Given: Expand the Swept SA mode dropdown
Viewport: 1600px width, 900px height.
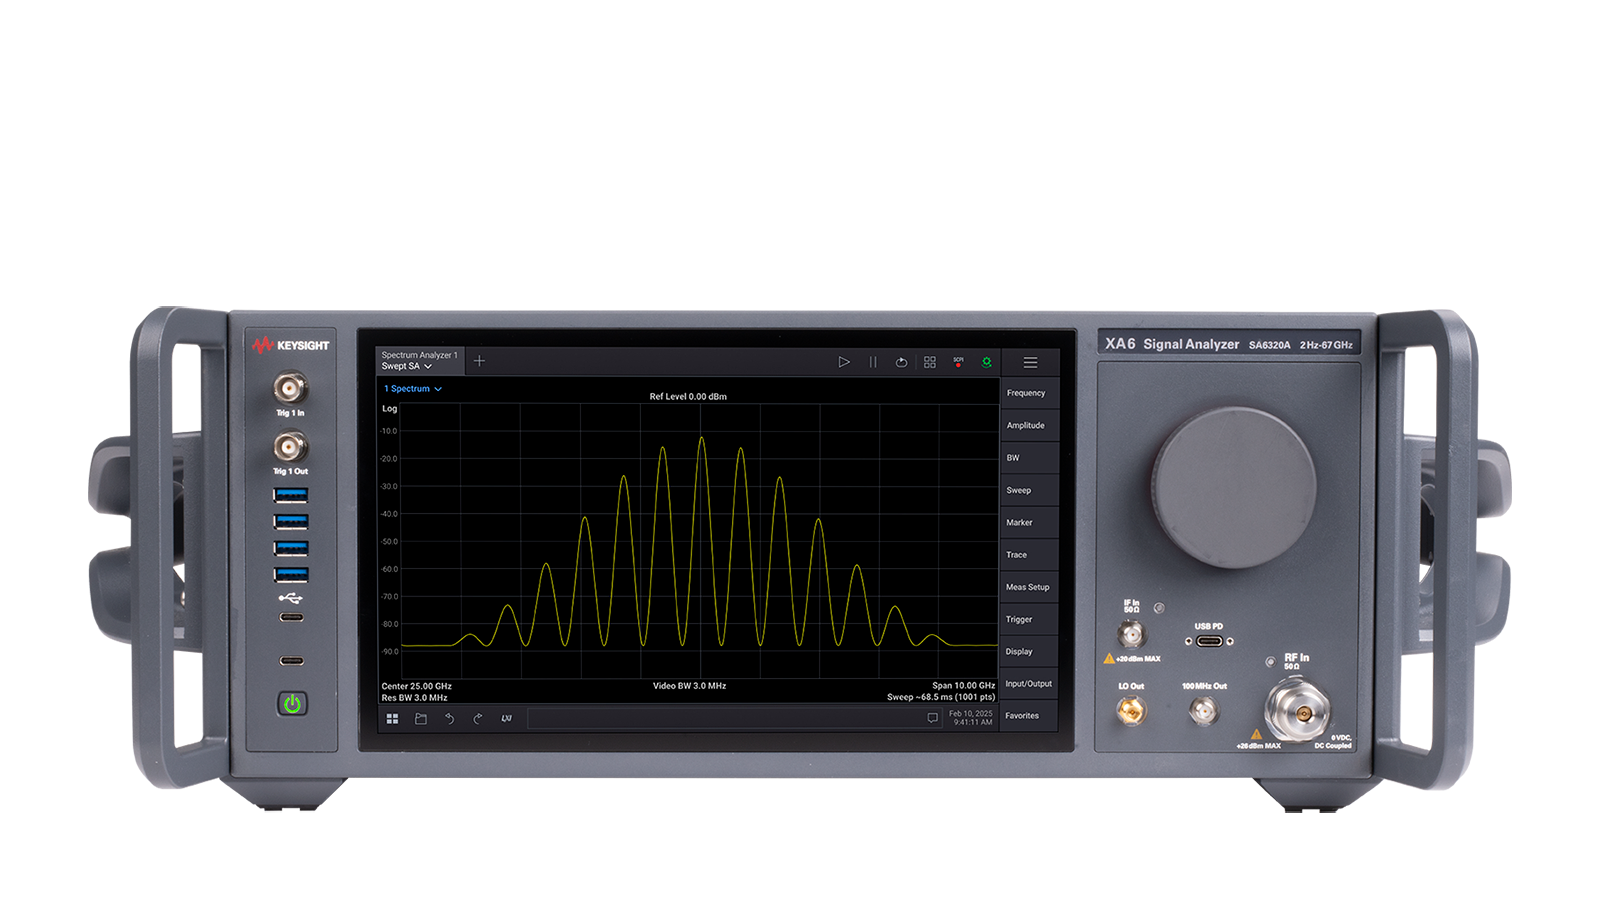Looking at the screenshot, I should (407, 366).
